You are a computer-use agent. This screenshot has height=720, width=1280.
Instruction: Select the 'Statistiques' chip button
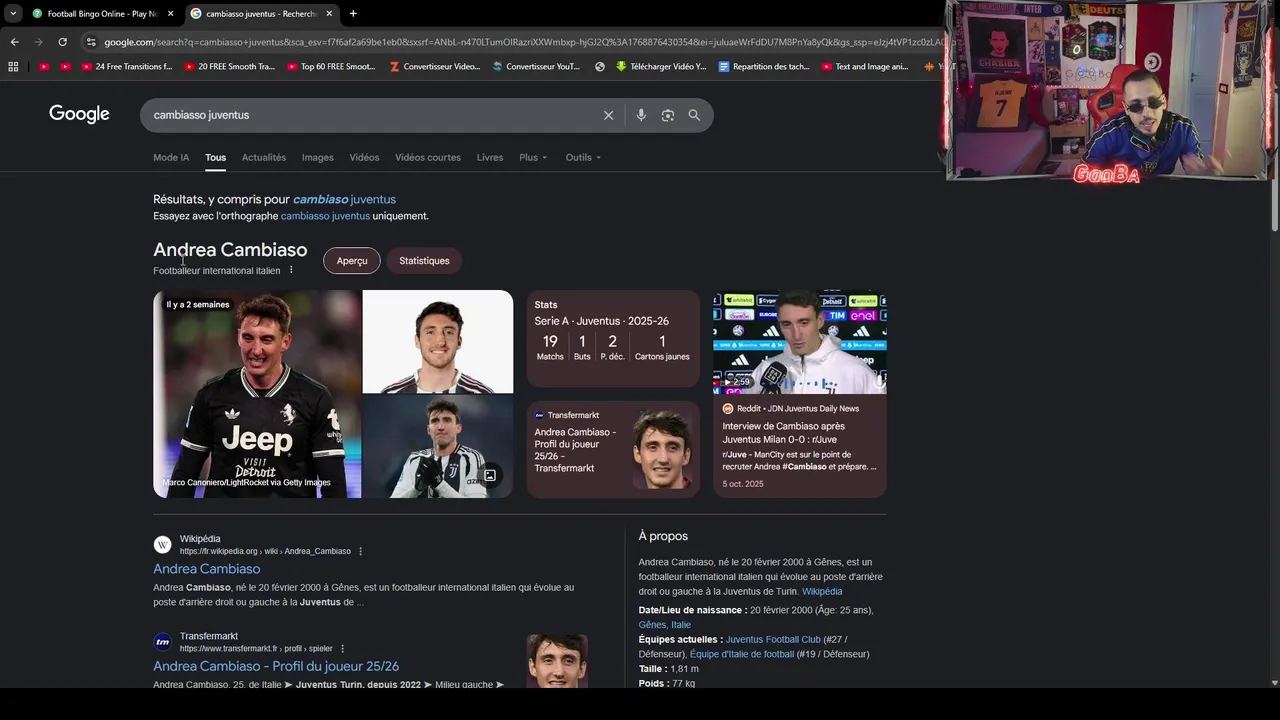point(424,260)
